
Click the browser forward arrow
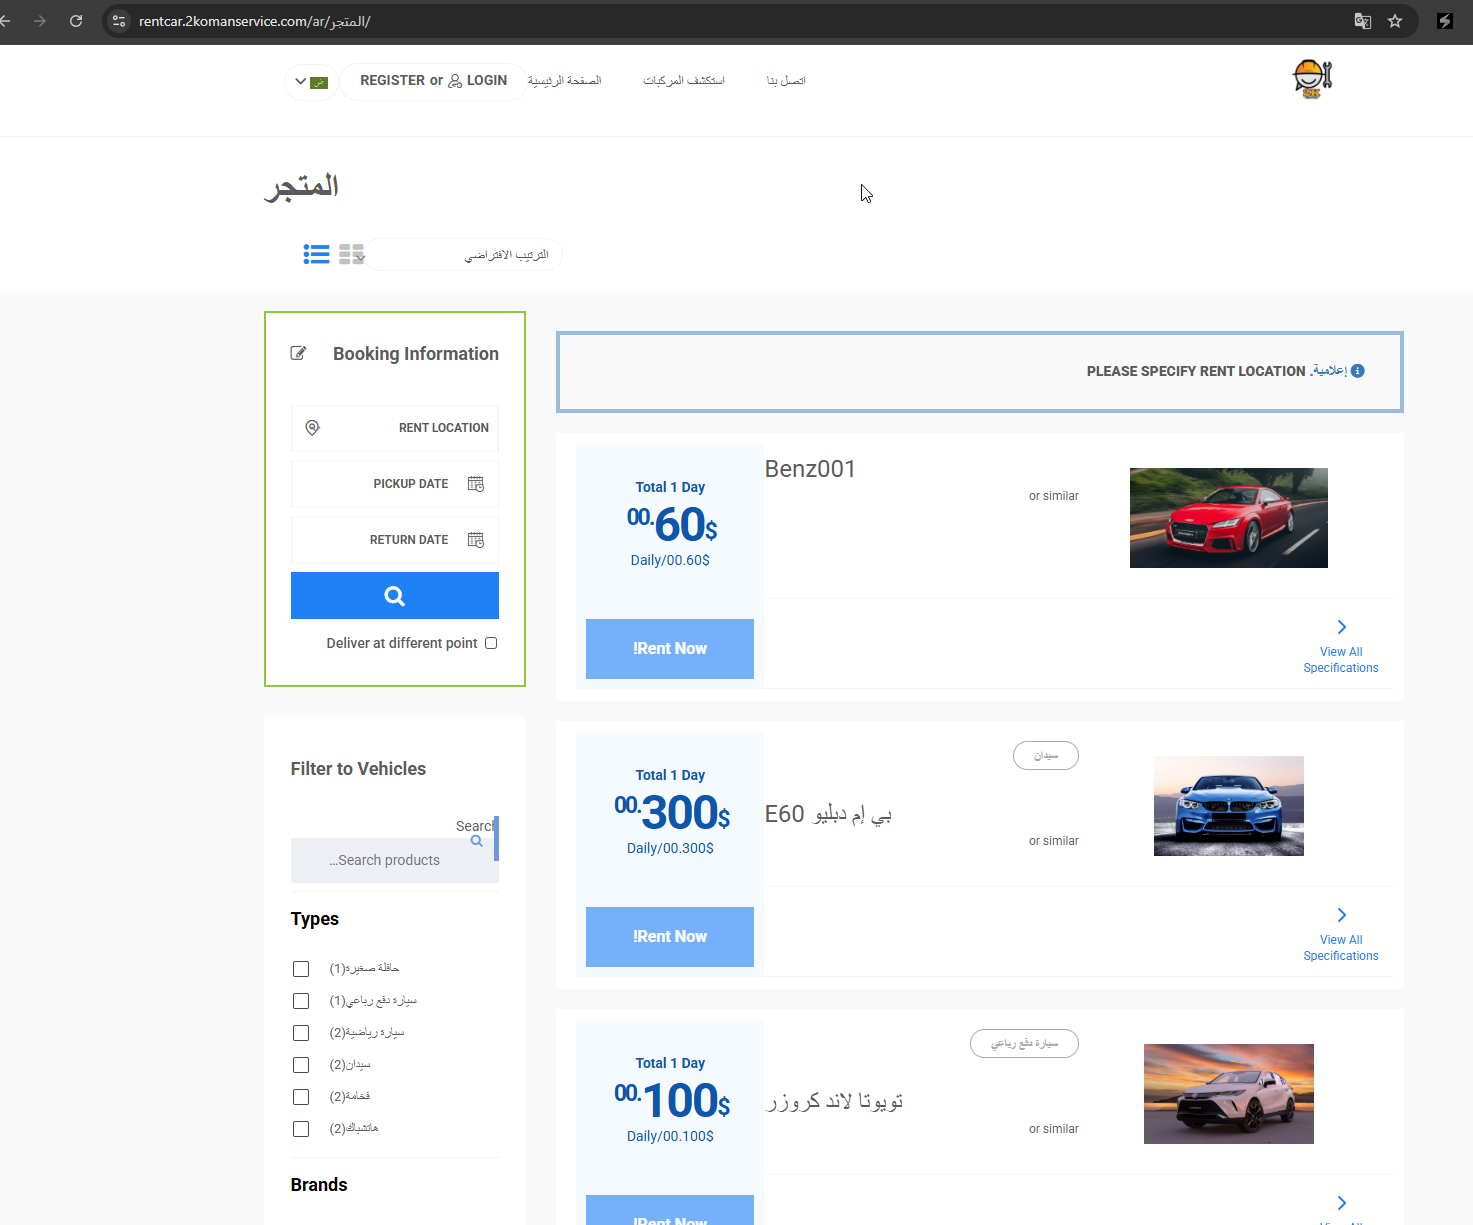tap(40, 21)
